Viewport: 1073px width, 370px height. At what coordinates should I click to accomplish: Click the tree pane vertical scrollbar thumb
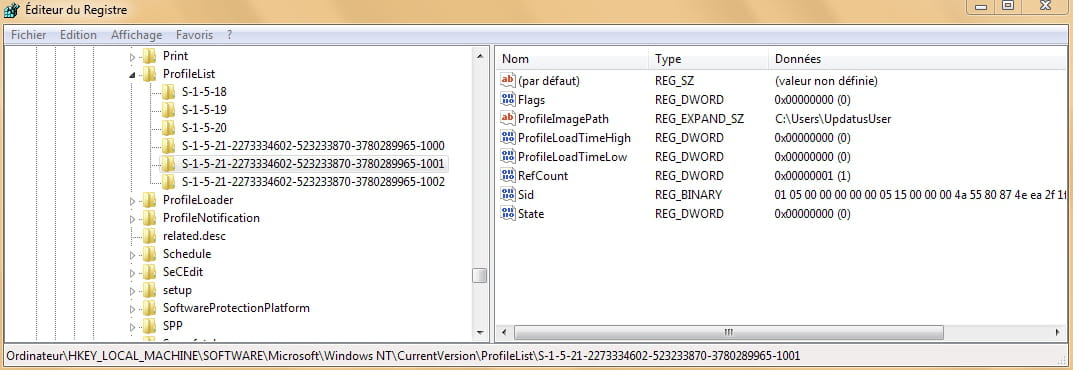pyautogui.click(x=480, y=275)
